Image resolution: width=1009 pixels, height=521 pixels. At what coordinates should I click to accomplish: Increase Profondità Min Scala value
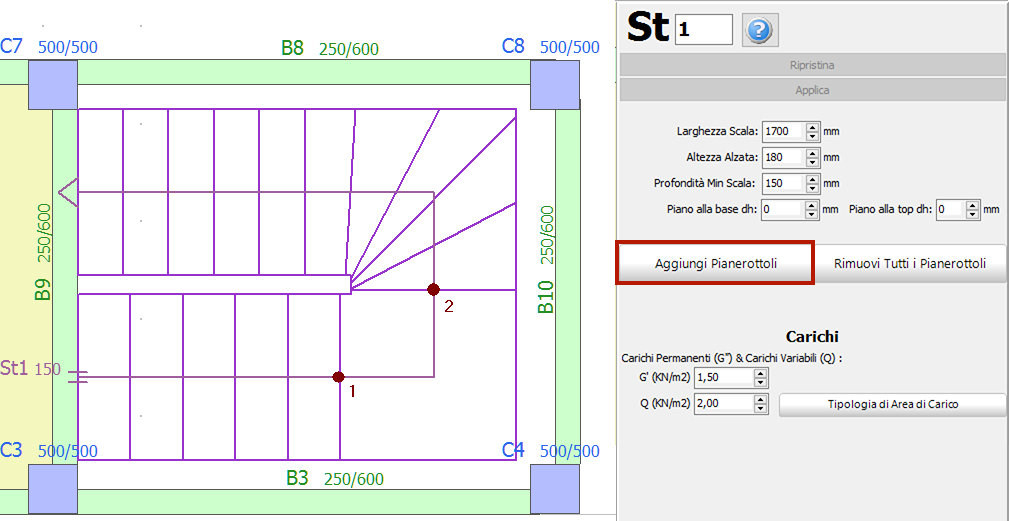(813, 179)
